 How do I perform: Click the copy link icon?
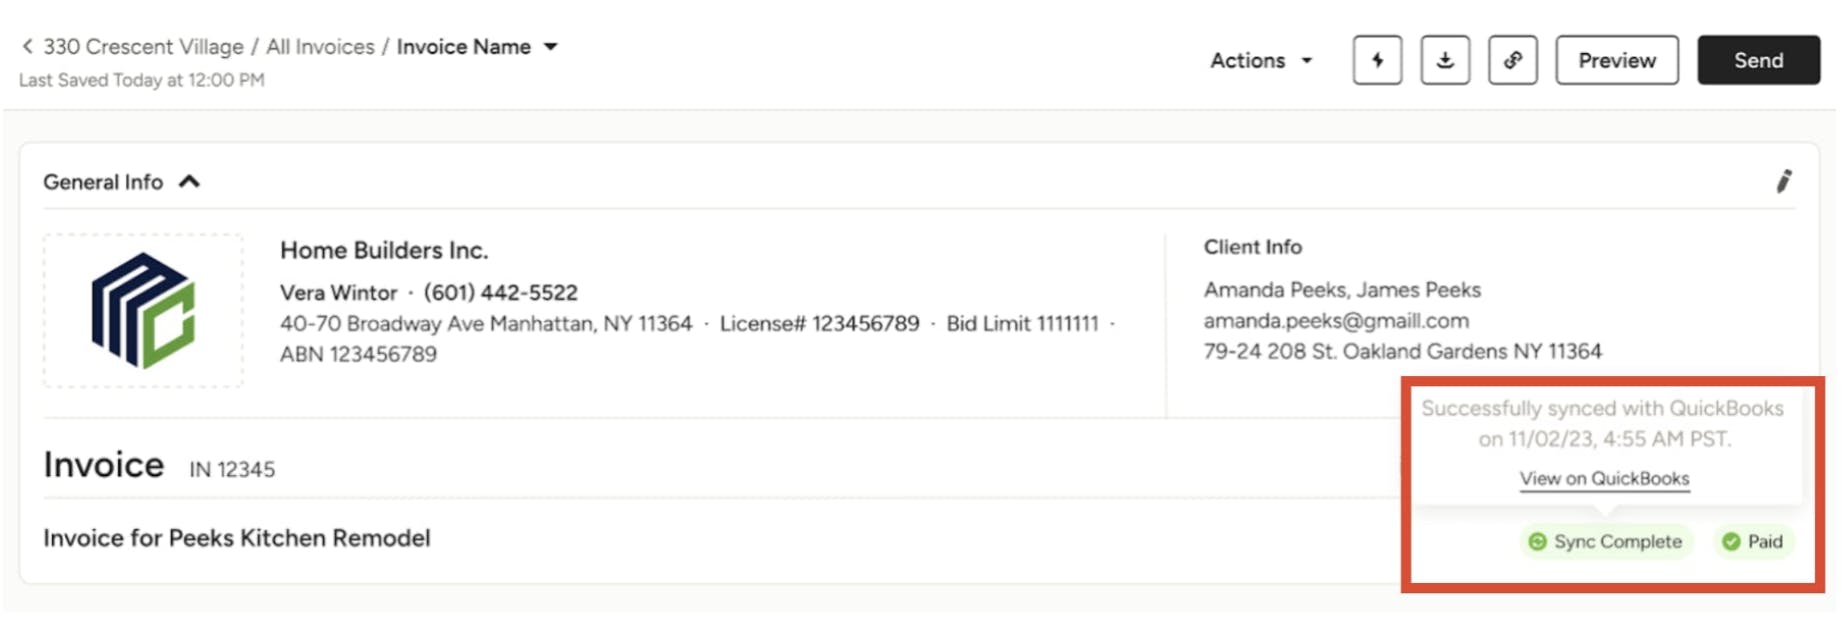tap(1512, 60)
